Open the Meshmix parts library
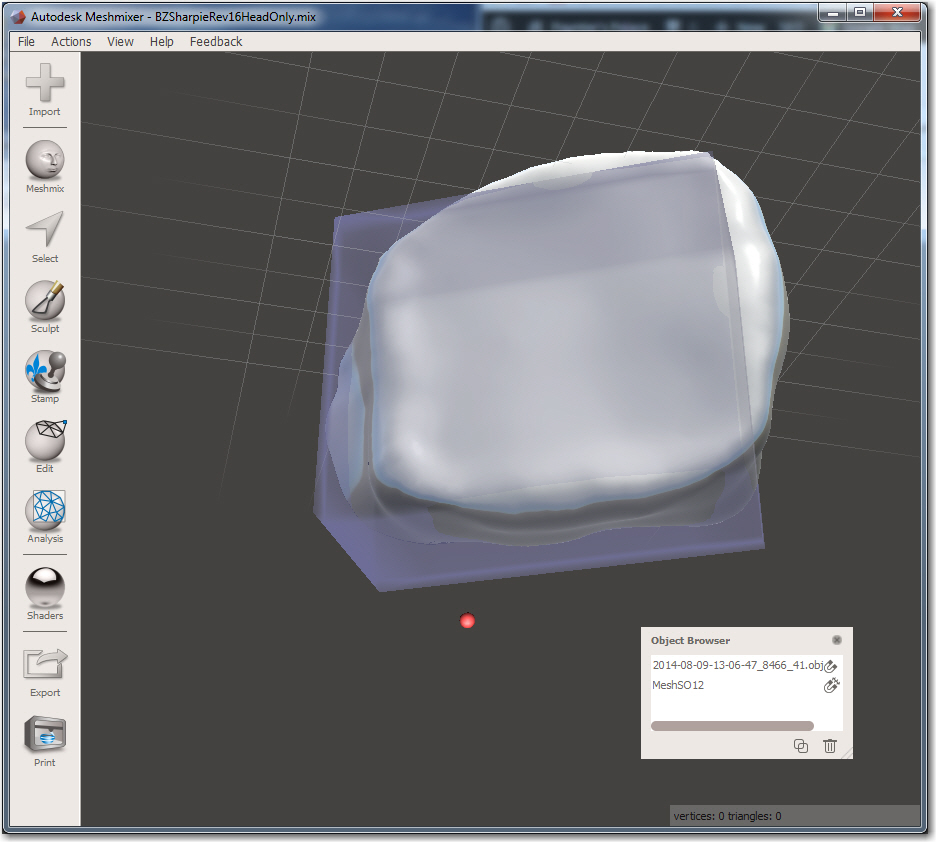The width and height of the screenshot is (936, 842). click(x=45, y=166)
